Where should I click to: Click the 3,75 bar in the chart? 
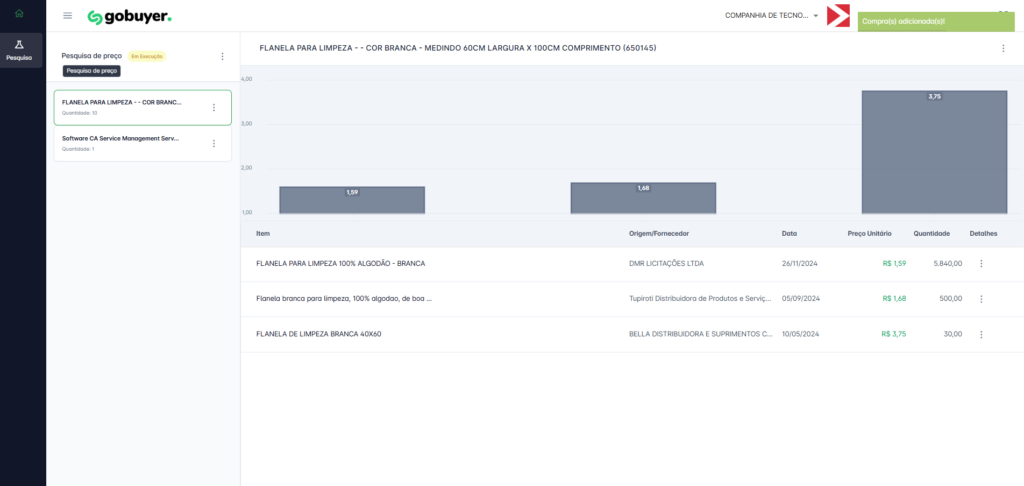point(934,150)
